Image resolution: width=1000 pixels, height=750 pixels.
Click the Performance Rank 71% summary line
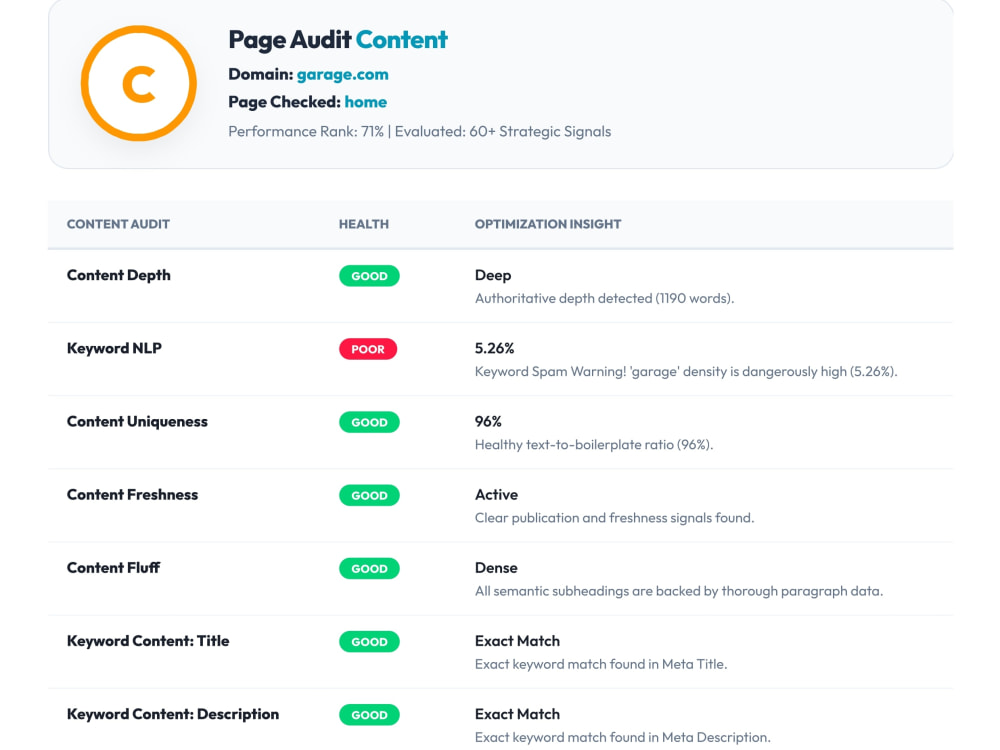click(420, 131)
